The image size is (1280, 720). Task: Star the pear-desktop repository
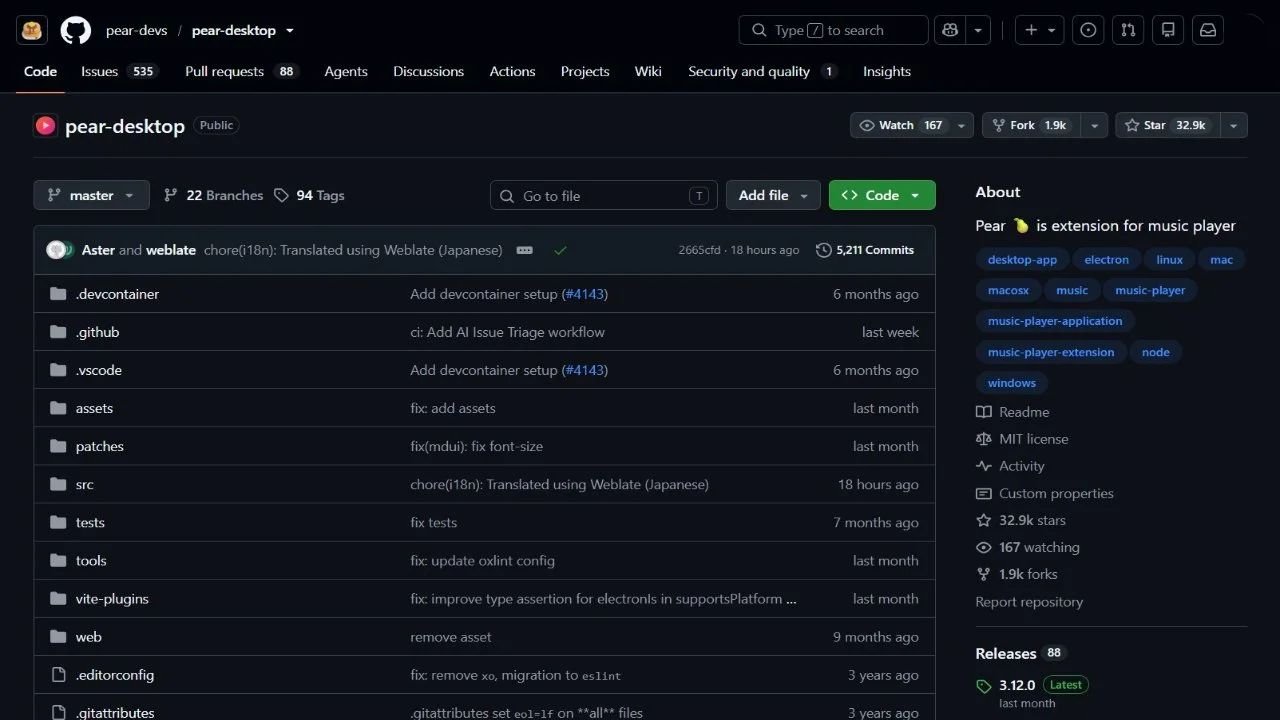point(1168,125)
